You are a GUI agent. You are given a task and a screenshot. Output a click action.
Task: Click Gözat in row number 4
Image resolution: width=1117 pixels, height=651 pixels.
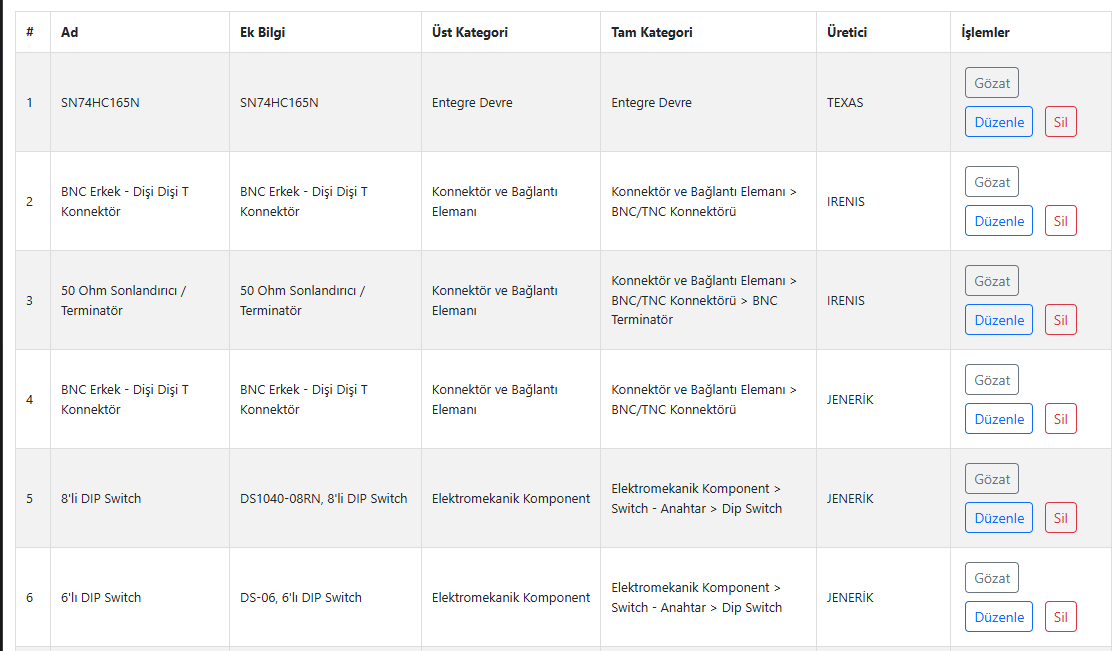click(x=991, y=380)
